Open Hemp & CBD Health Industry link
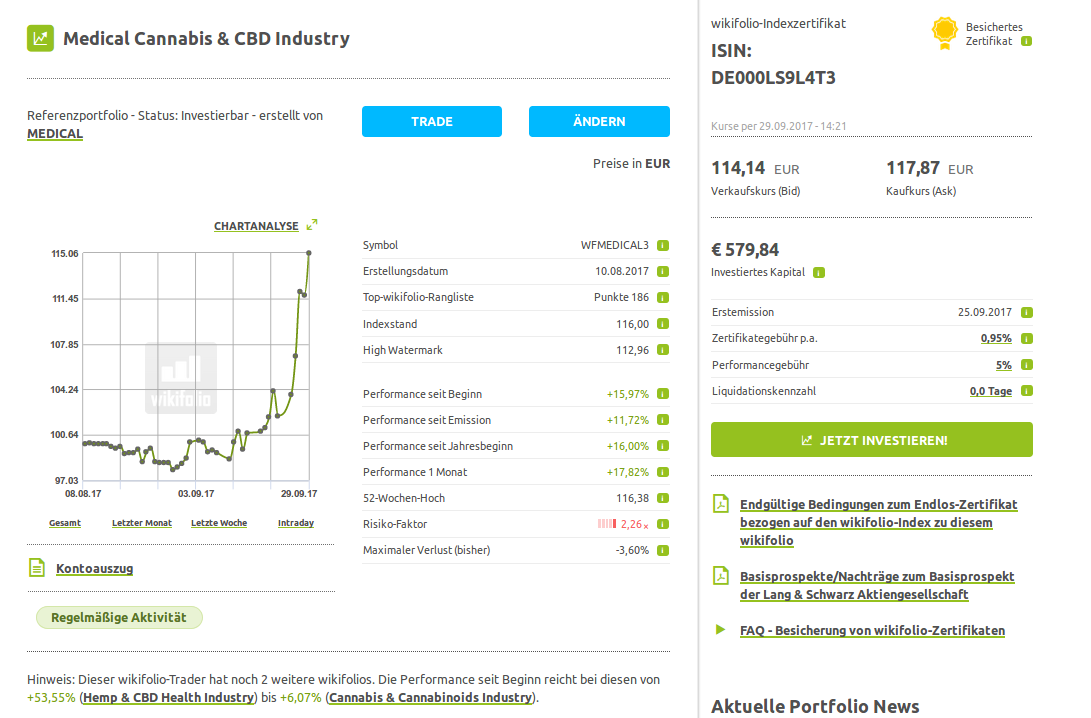This screenshot has height=718, width=1091. point(168,697)
